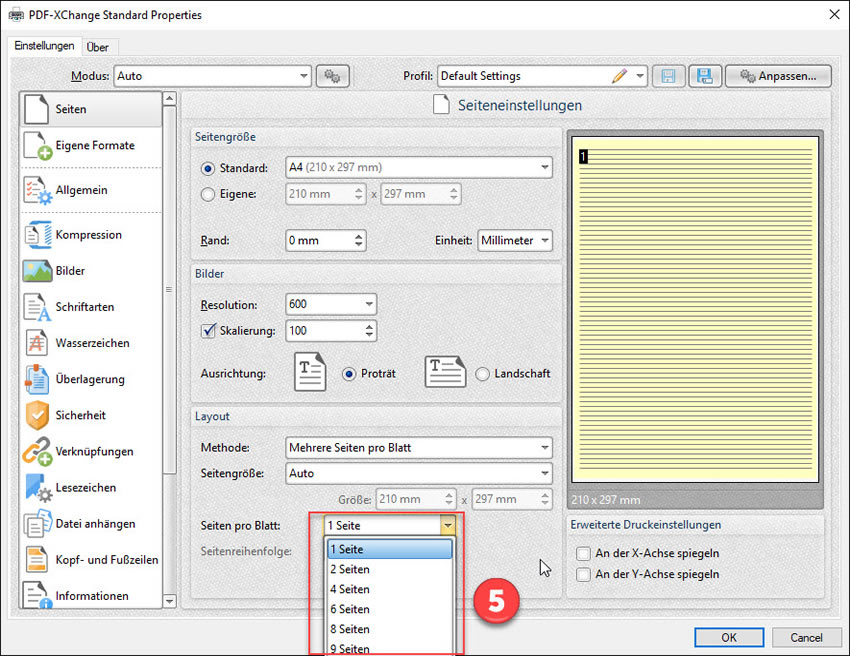Open Verknüpfungen settings in the sidebar
850x656 pixels.
(x=91, y=452)
